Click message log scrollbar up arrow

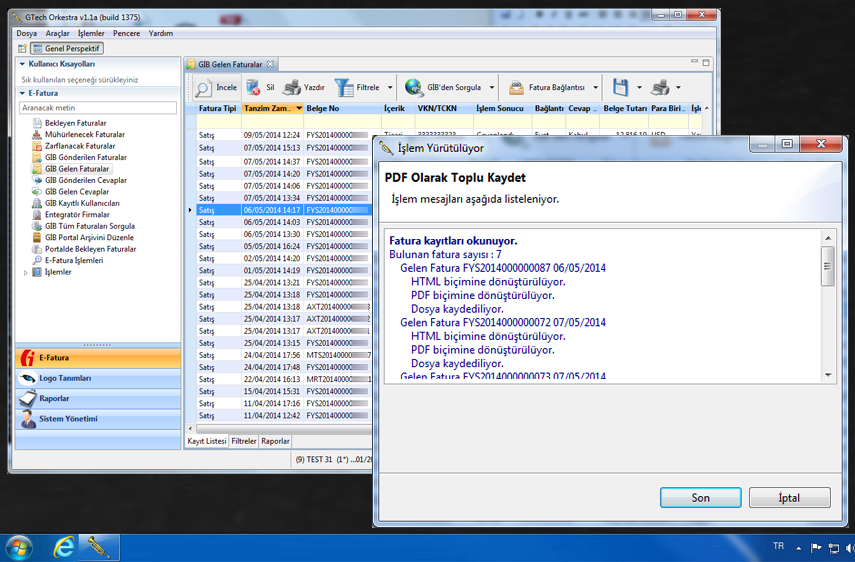tap(828, 238)
